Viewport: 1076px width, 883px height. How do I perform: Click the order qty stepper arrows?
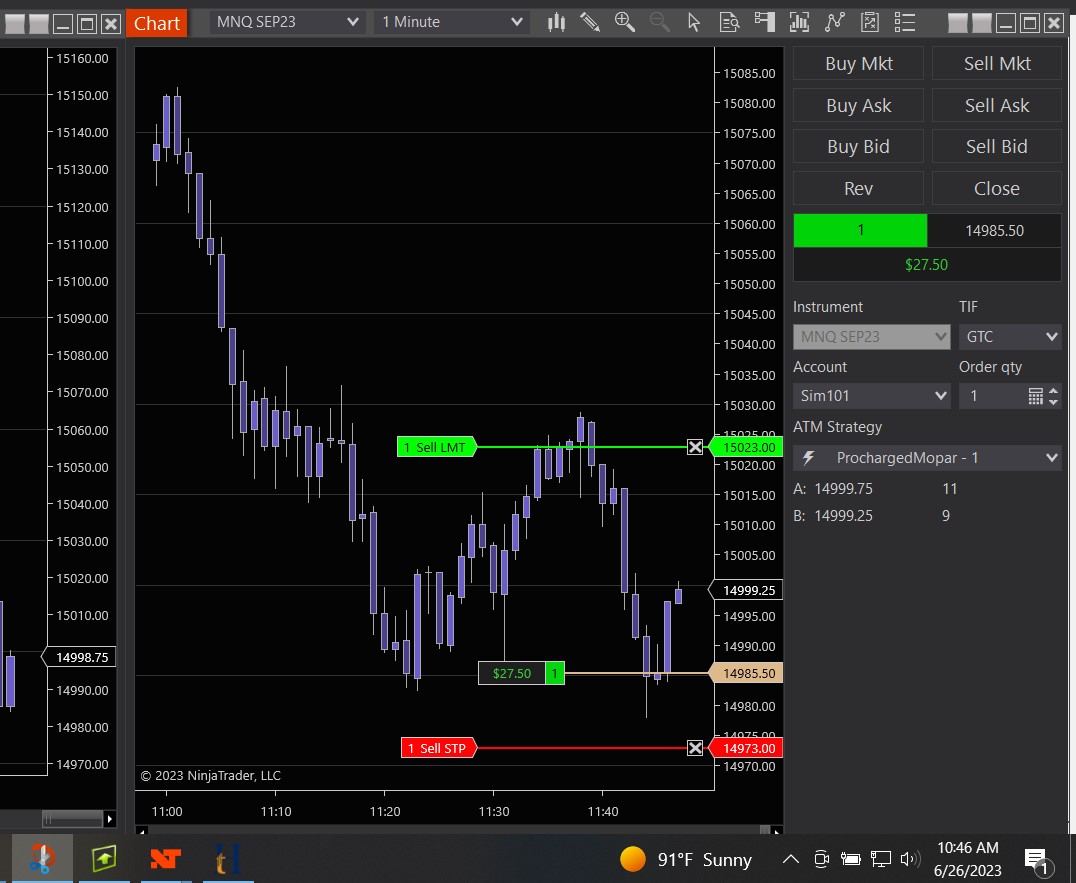(x=1053, y=396)
